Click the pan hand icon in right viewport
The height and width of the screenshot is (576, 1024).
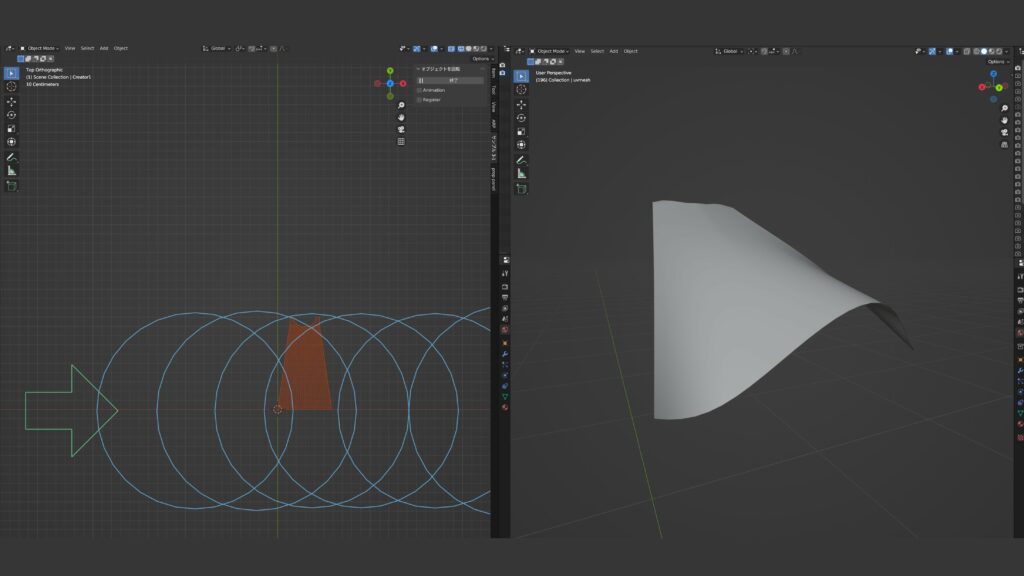(x=1003, y=120)
